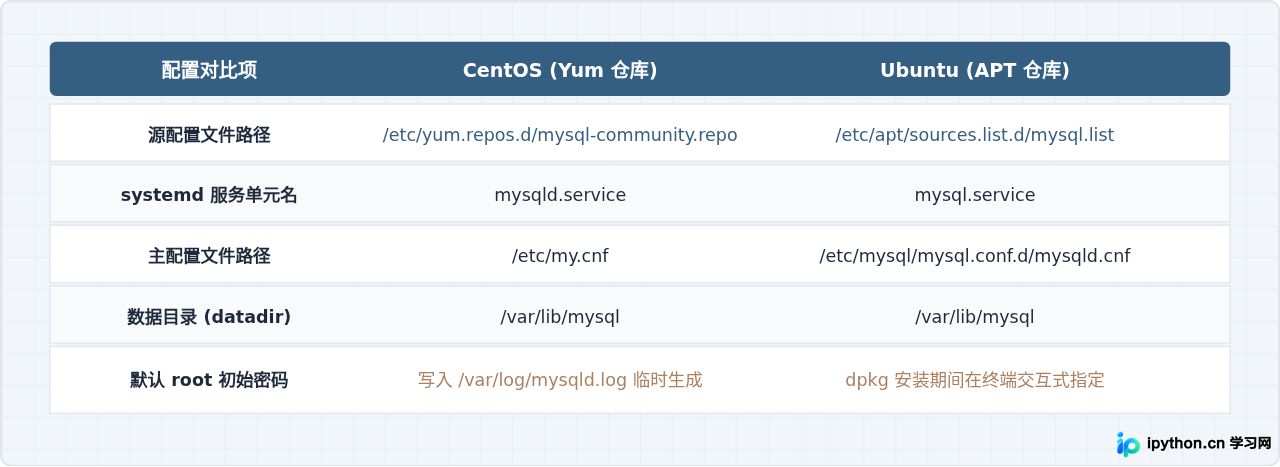Click the 写入 /var/log/mysqld.log 临时生成 text

[560, 380]
